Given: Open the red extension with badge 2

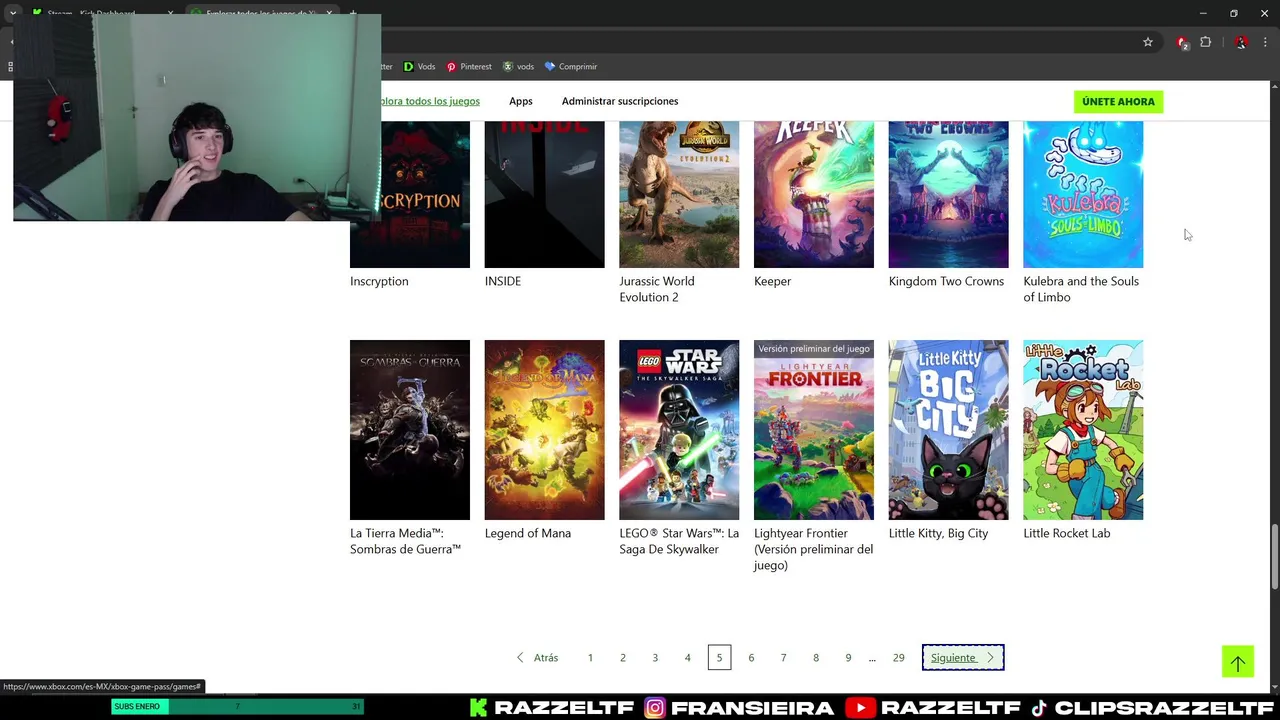Looking at the screenshot, I should 1183,42.
